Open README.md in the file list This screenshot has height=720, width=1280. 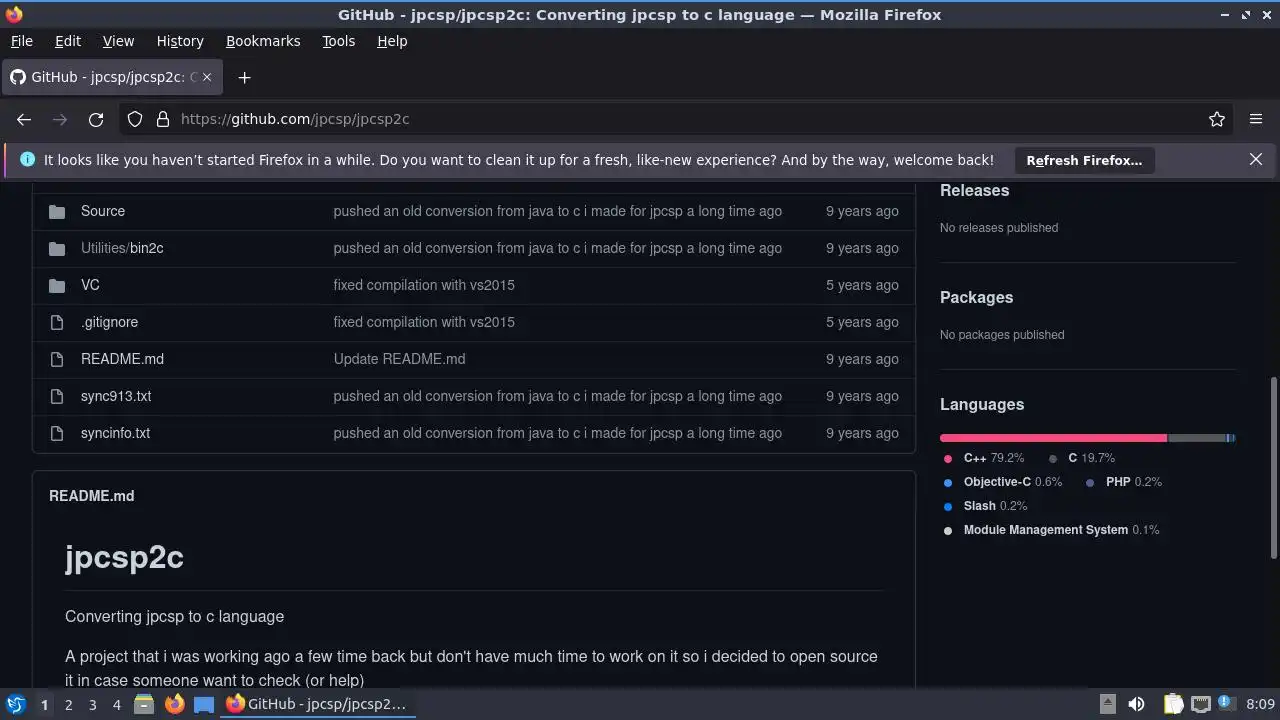pos(122,359)
